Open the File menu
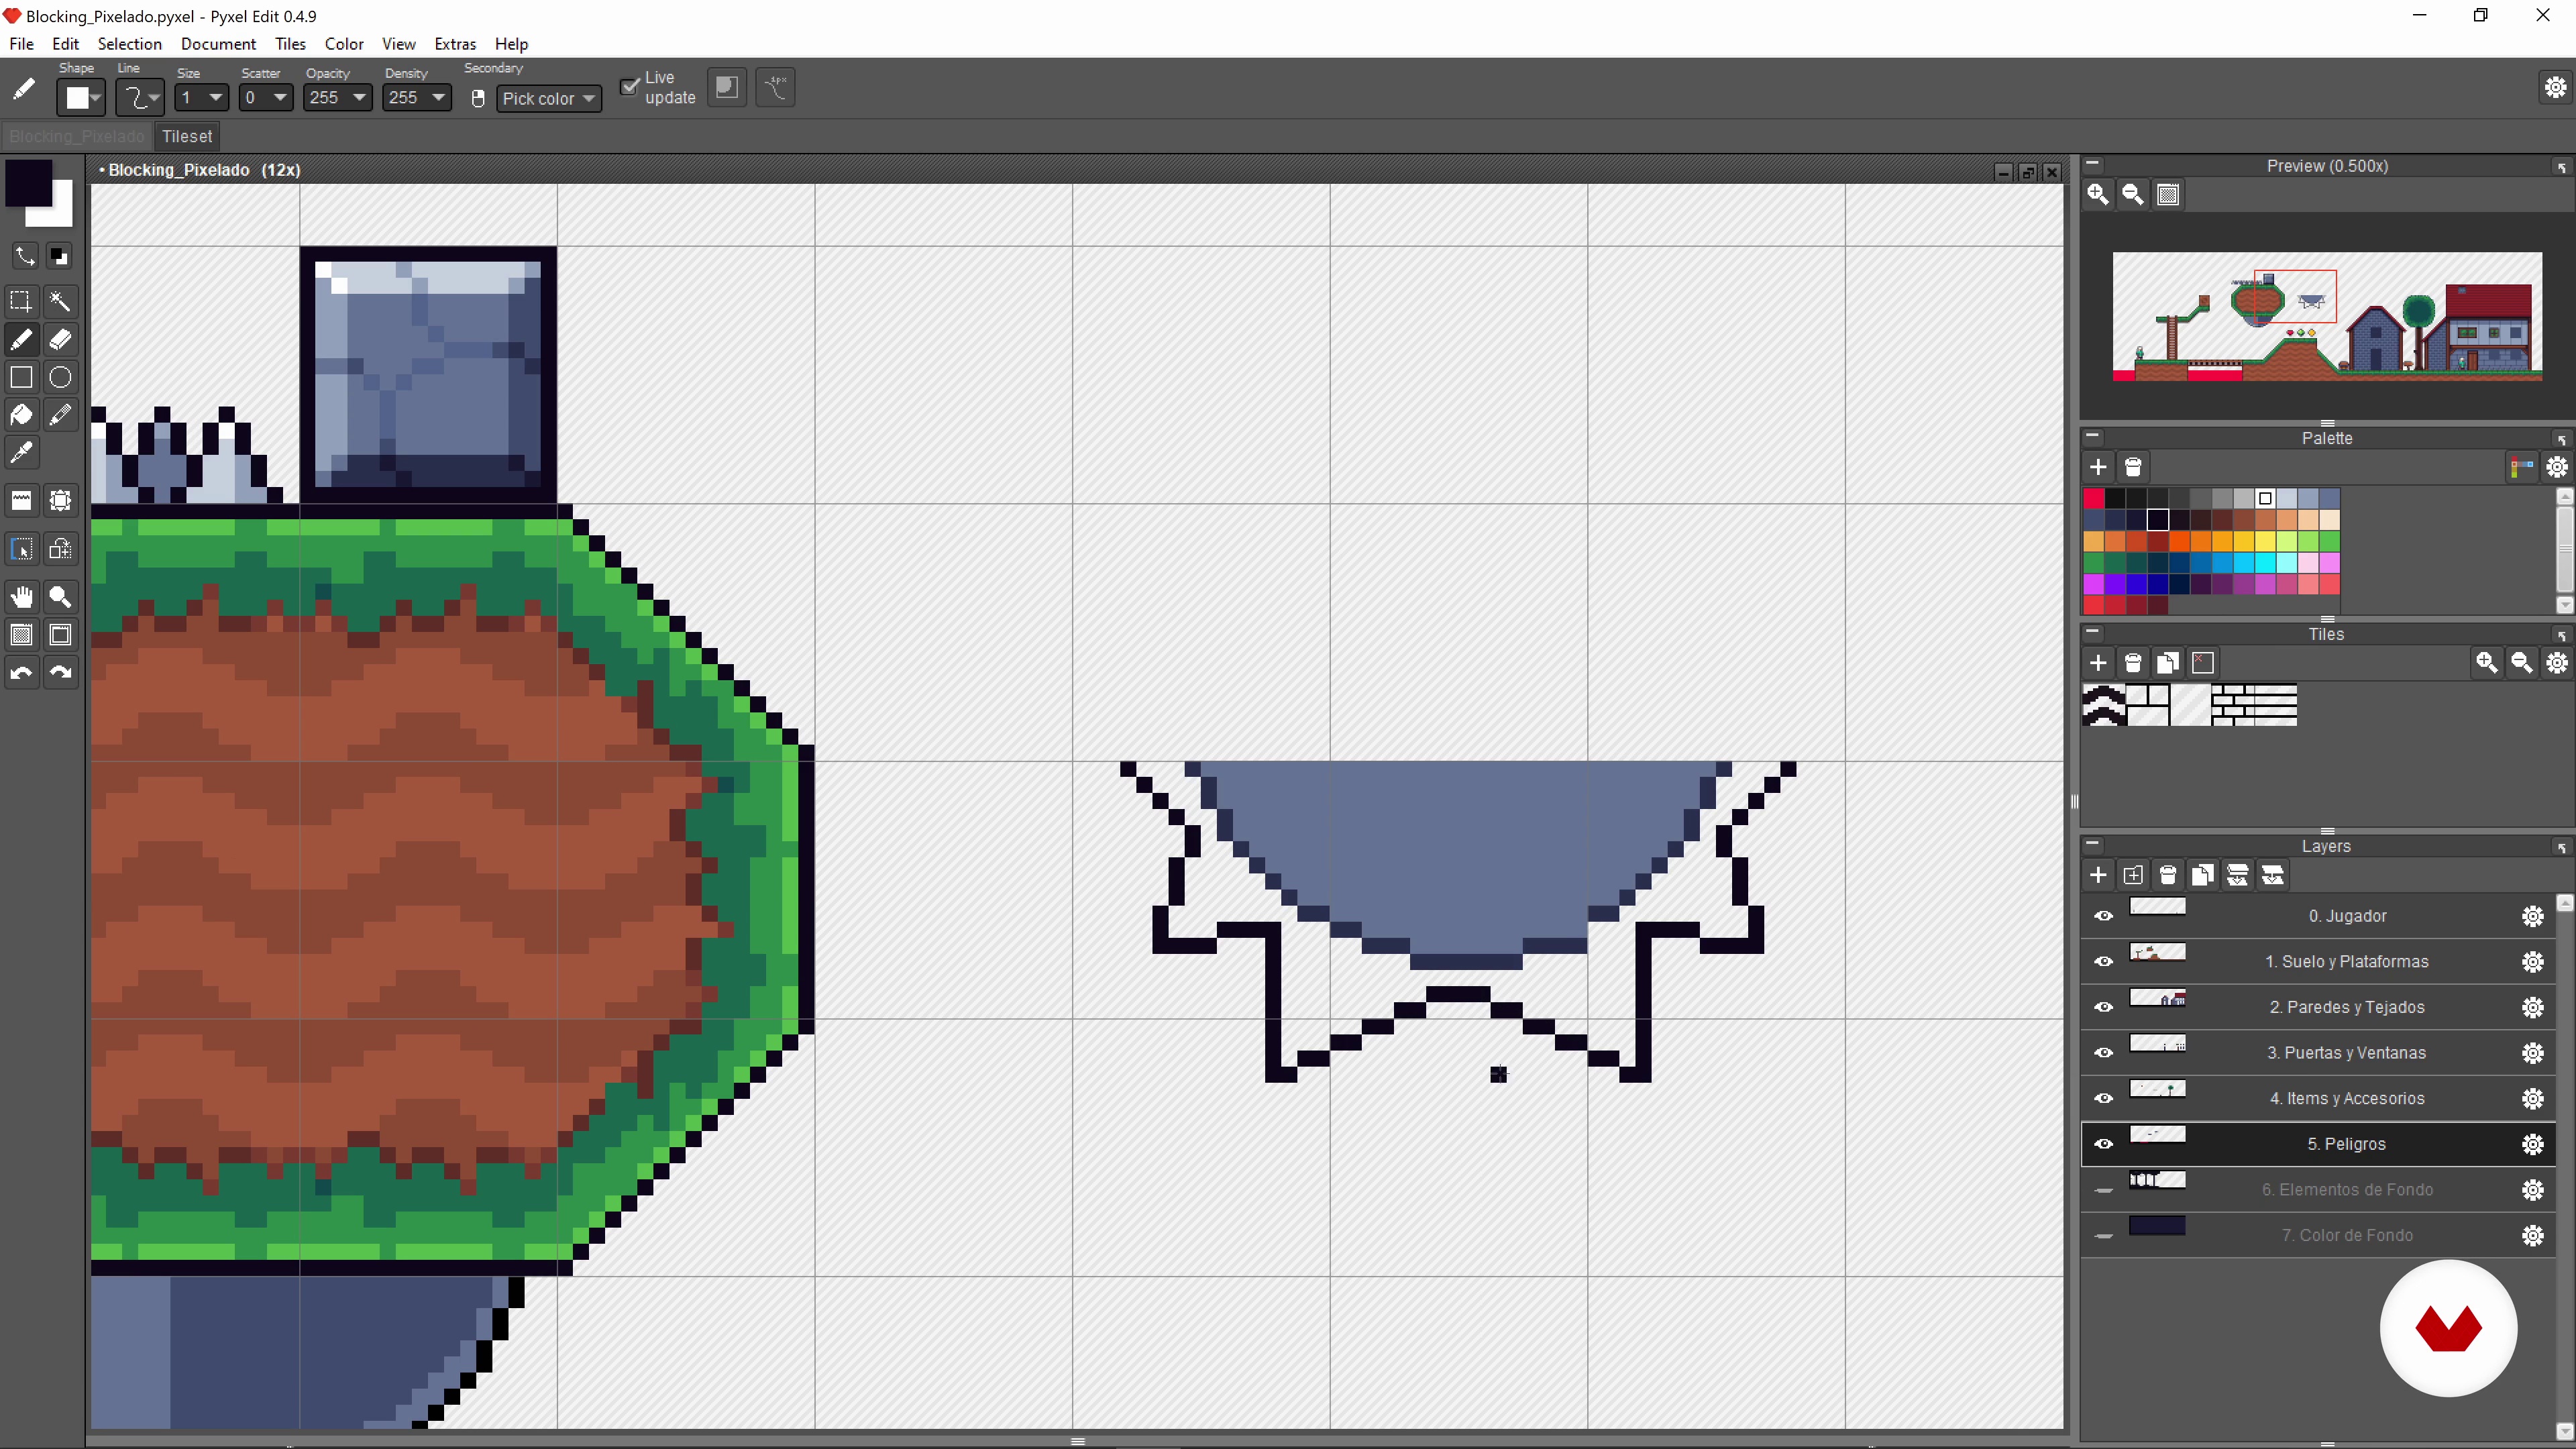Viewport: 2576px width, 1449px height. pyautogui.click(x=21, y=44)
